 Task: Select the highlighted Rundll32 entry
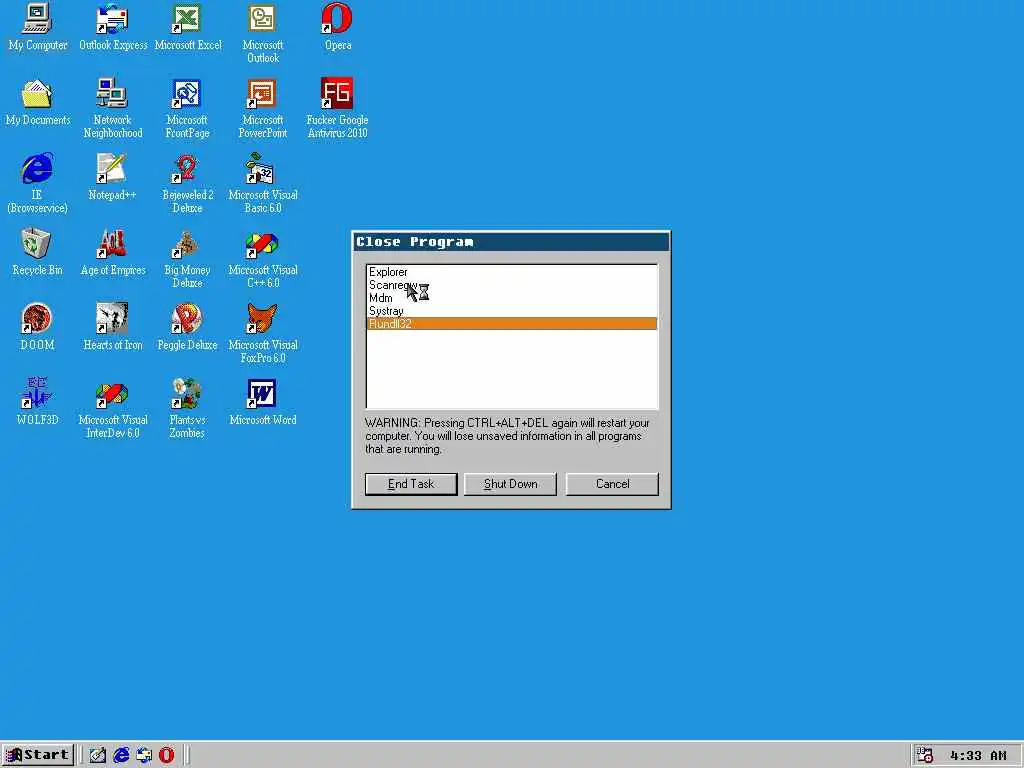pos(511,324)
